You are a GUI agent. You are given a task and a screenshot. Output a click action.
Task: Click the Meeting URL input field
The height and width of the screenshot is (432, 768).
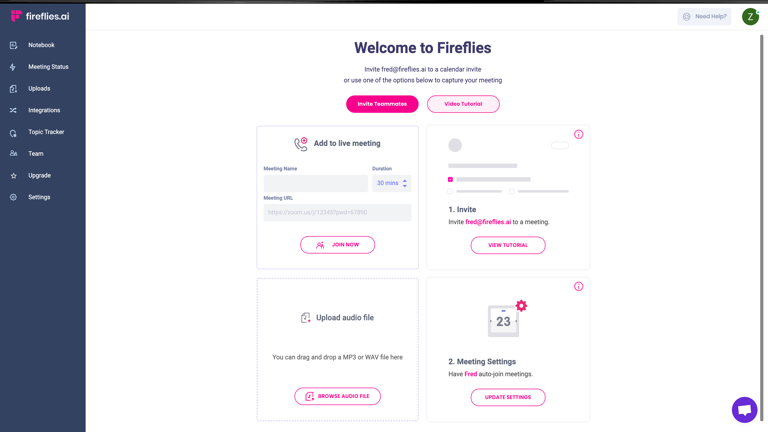click(x=337, y=212)
